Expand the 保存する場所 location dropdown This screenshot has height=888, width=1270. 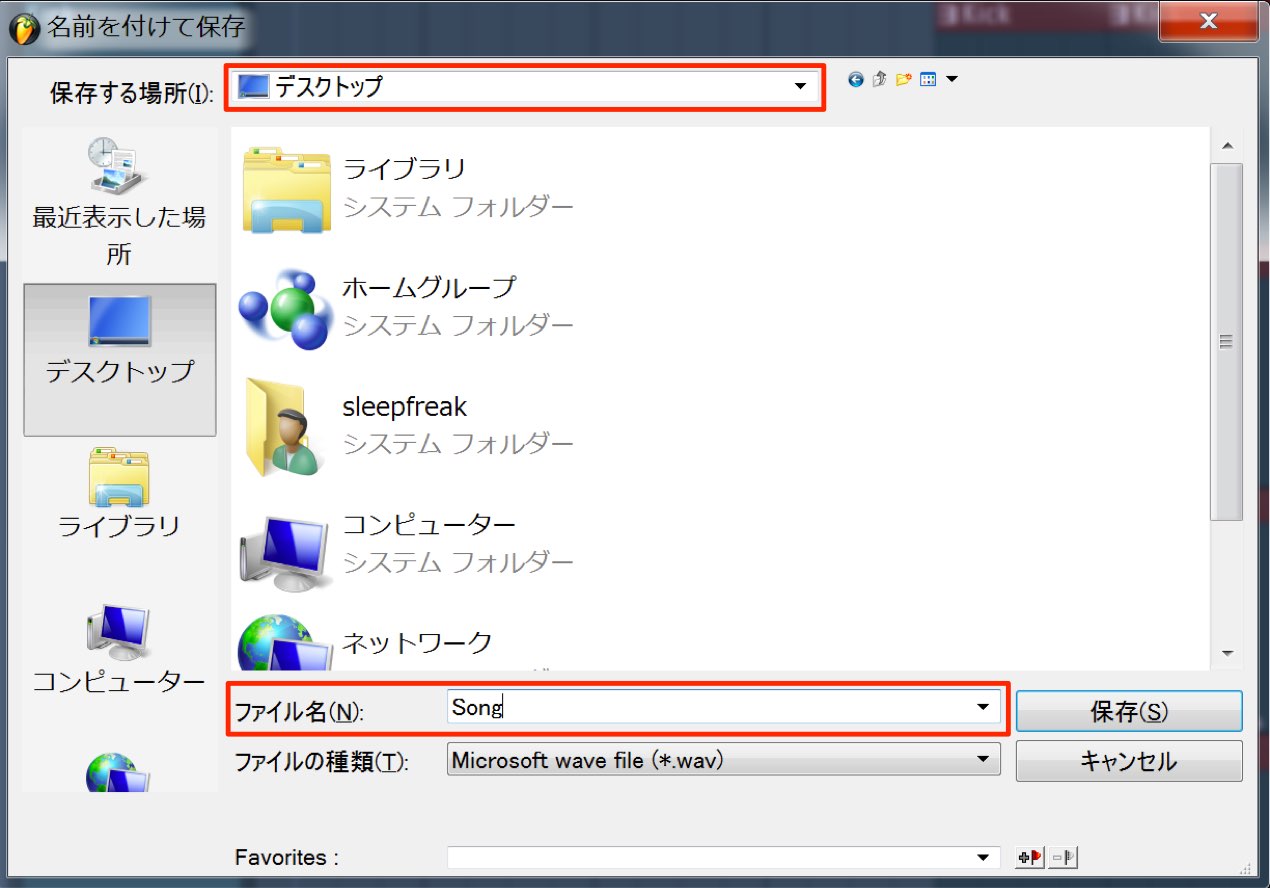coord(800,86)
